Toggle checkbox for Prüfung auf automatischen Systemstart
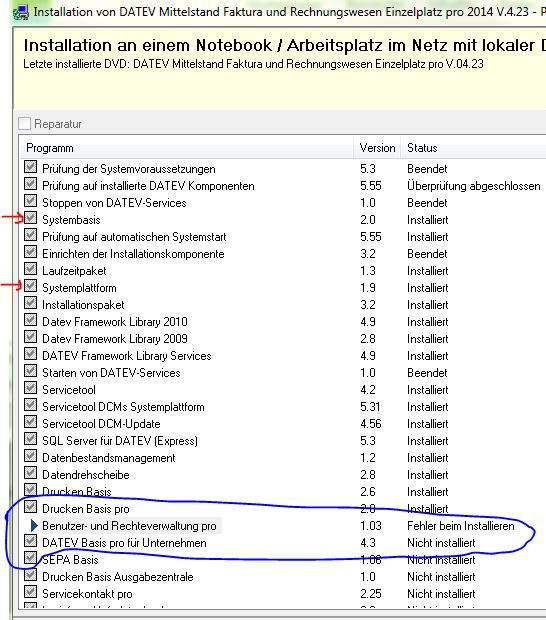 click(30, 235)
